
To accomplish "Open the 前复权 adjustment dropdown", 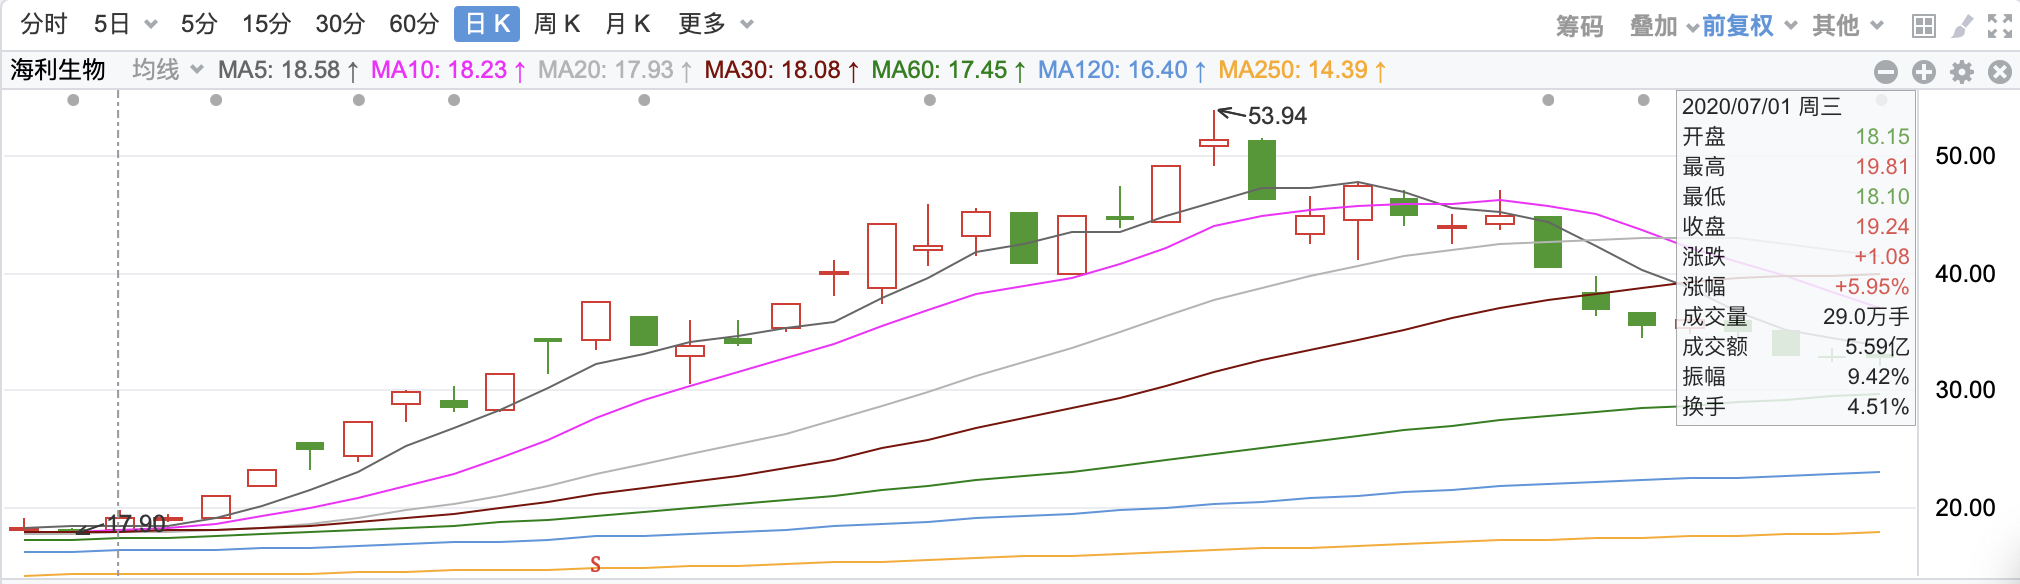I will click(1749, 25).
